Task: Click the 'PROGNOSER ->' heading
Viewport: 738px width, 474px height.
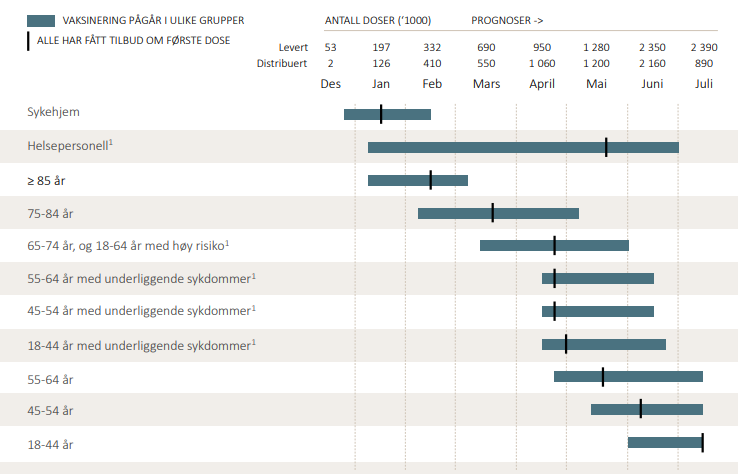Action: tap(507, 20)
